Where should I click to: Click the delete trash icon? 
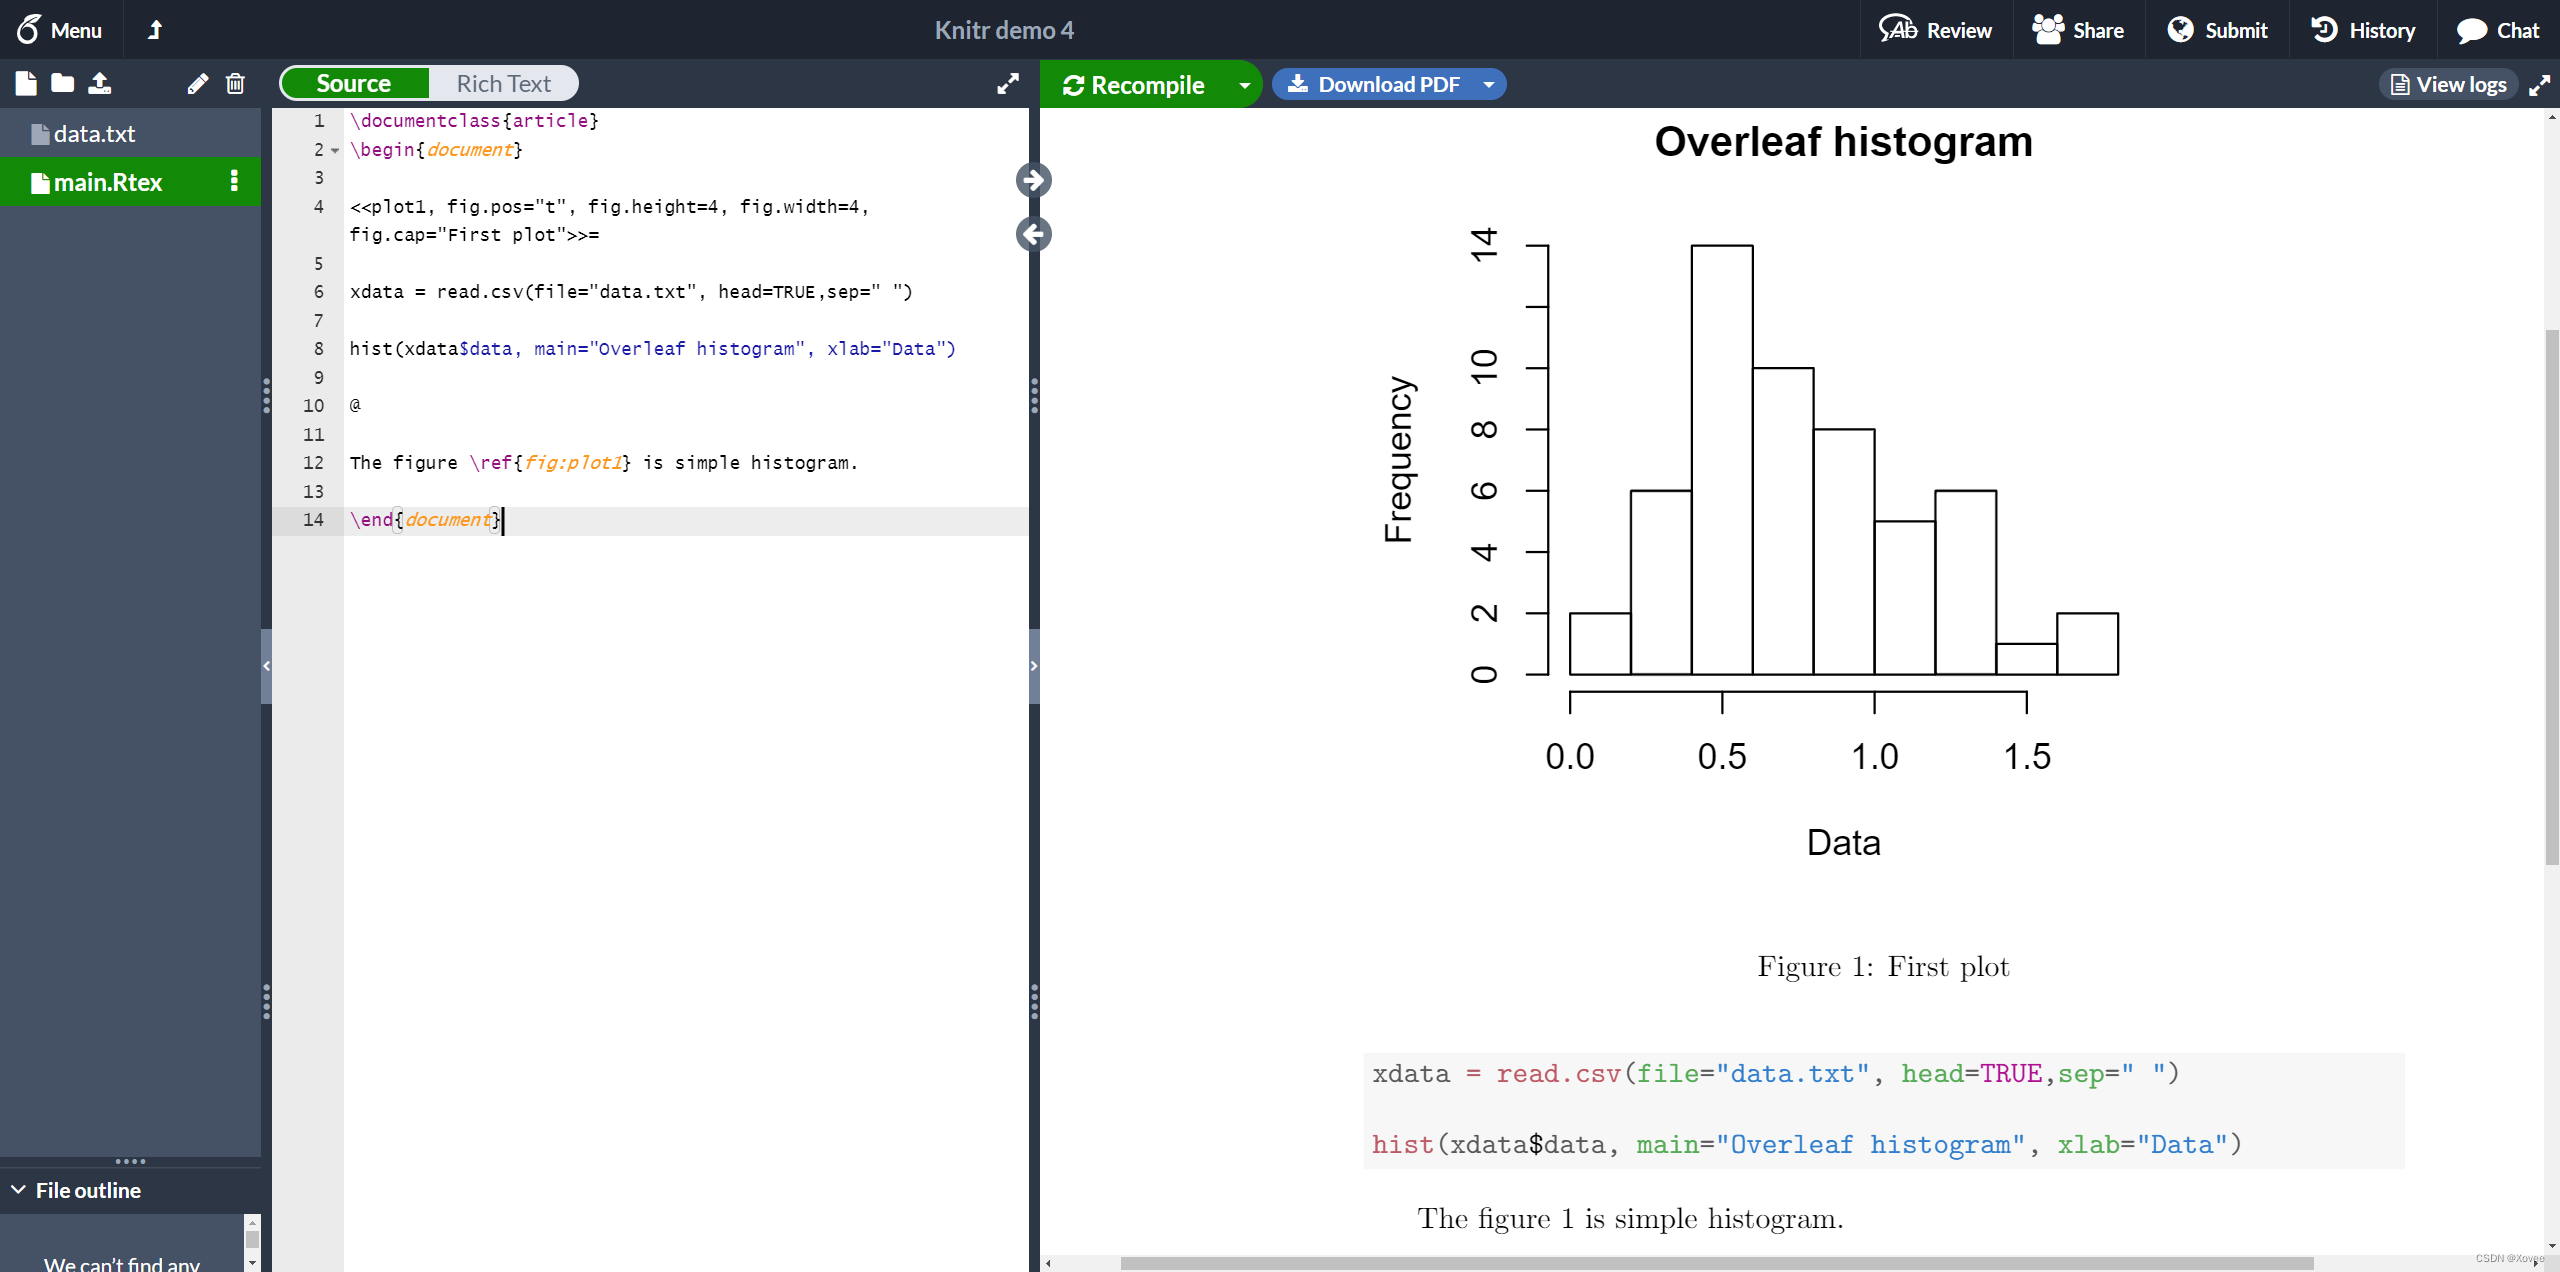coord(235,84)
